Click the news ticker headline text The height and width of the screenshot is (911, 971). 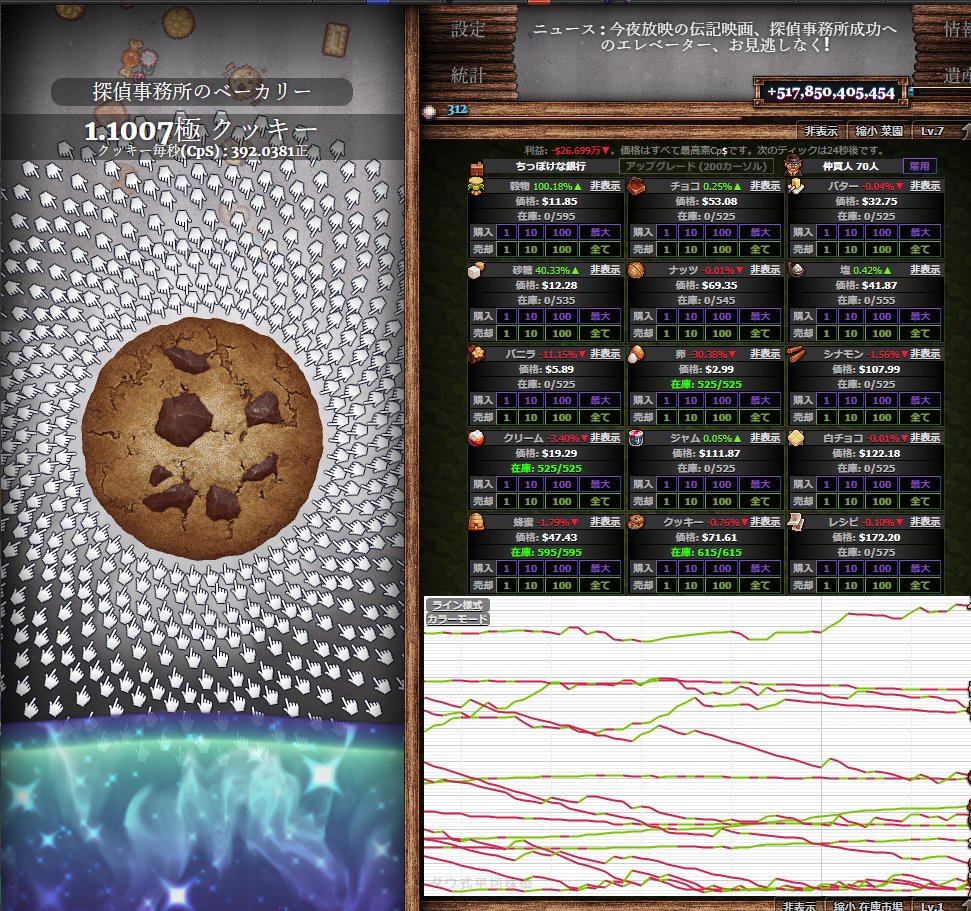point(715,37)
